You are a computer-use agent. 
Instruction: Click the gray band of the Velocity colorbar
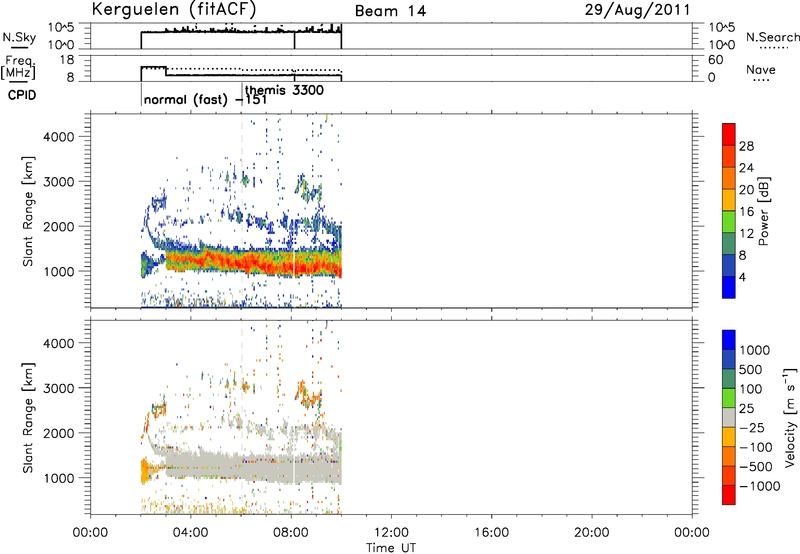[x=729, y=418]
